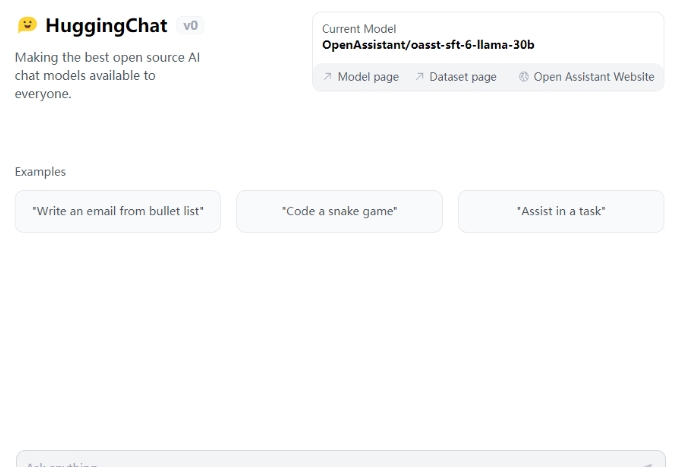This screenshot has width=687, height=467.
Task: Click the arrow icon beside Dataset page
Action: coord(419,77)
